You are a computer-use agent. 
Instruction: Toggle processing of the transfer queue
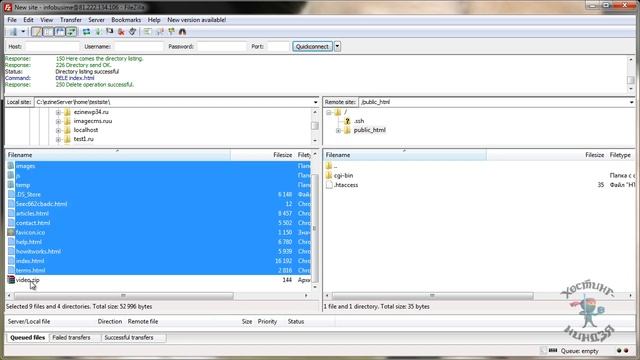[x=98, y=31]
